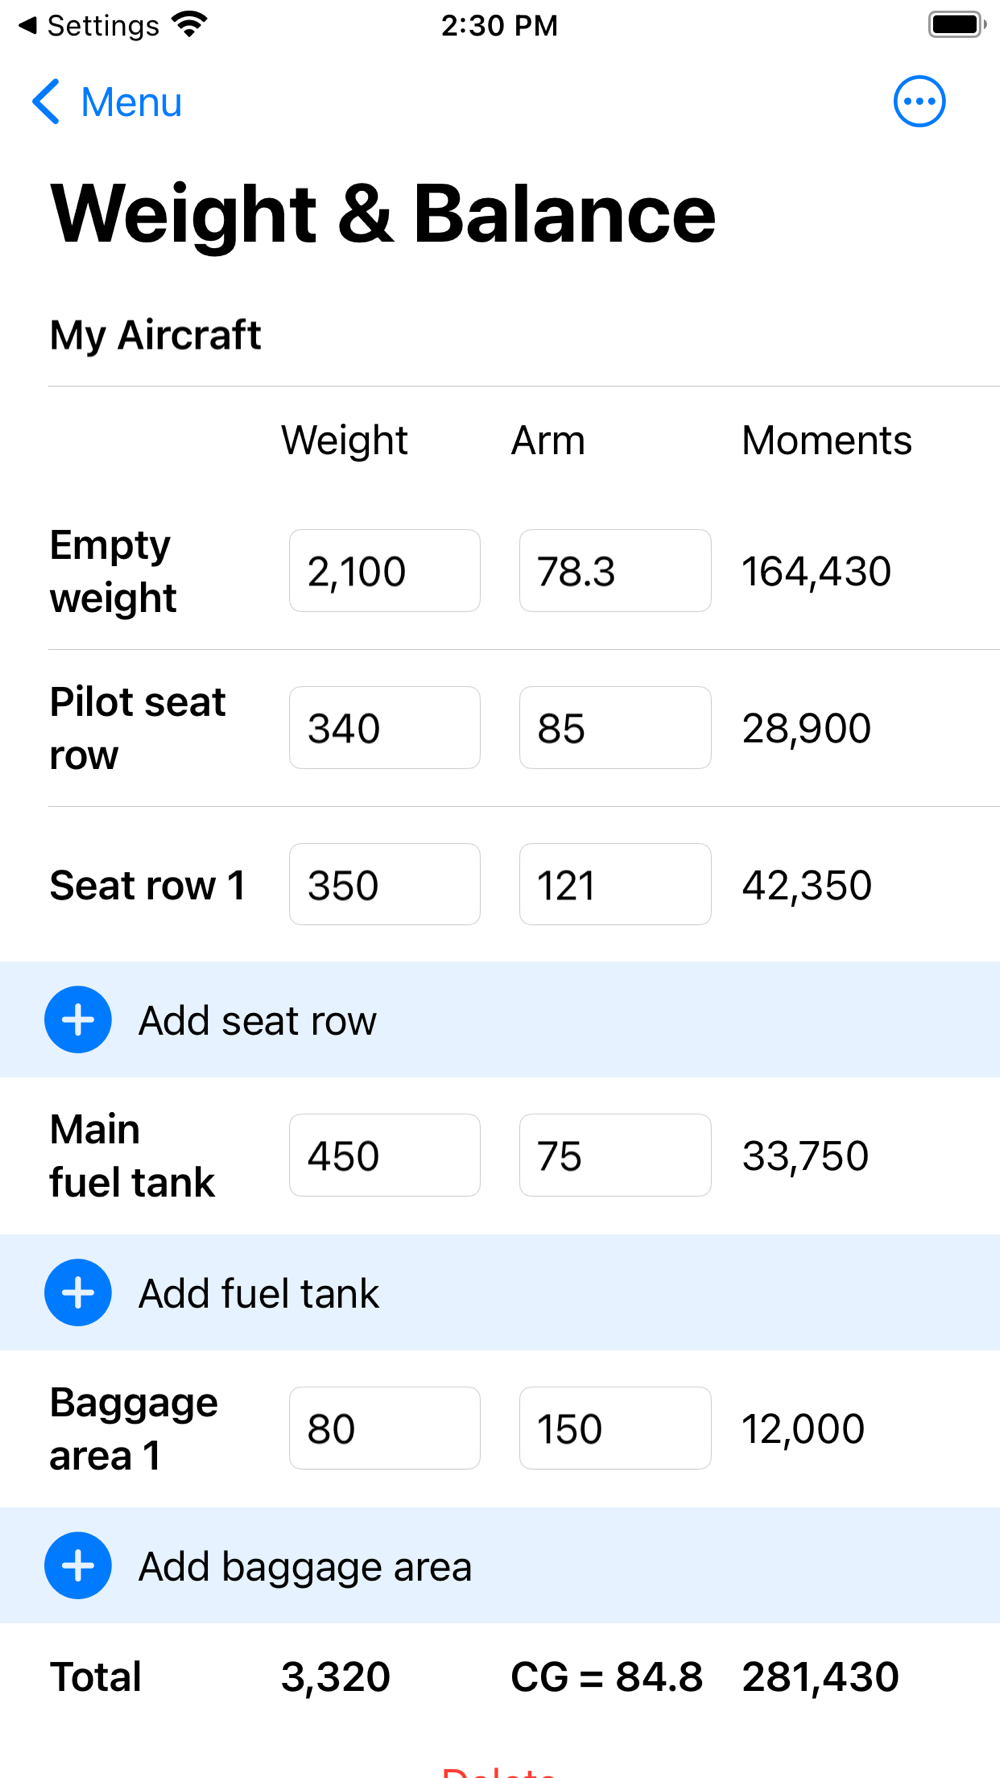This screenshot has width=1000, height=1778.
Task: Tap the back chevron next to Menu
Action: click(x=46, y=102)
